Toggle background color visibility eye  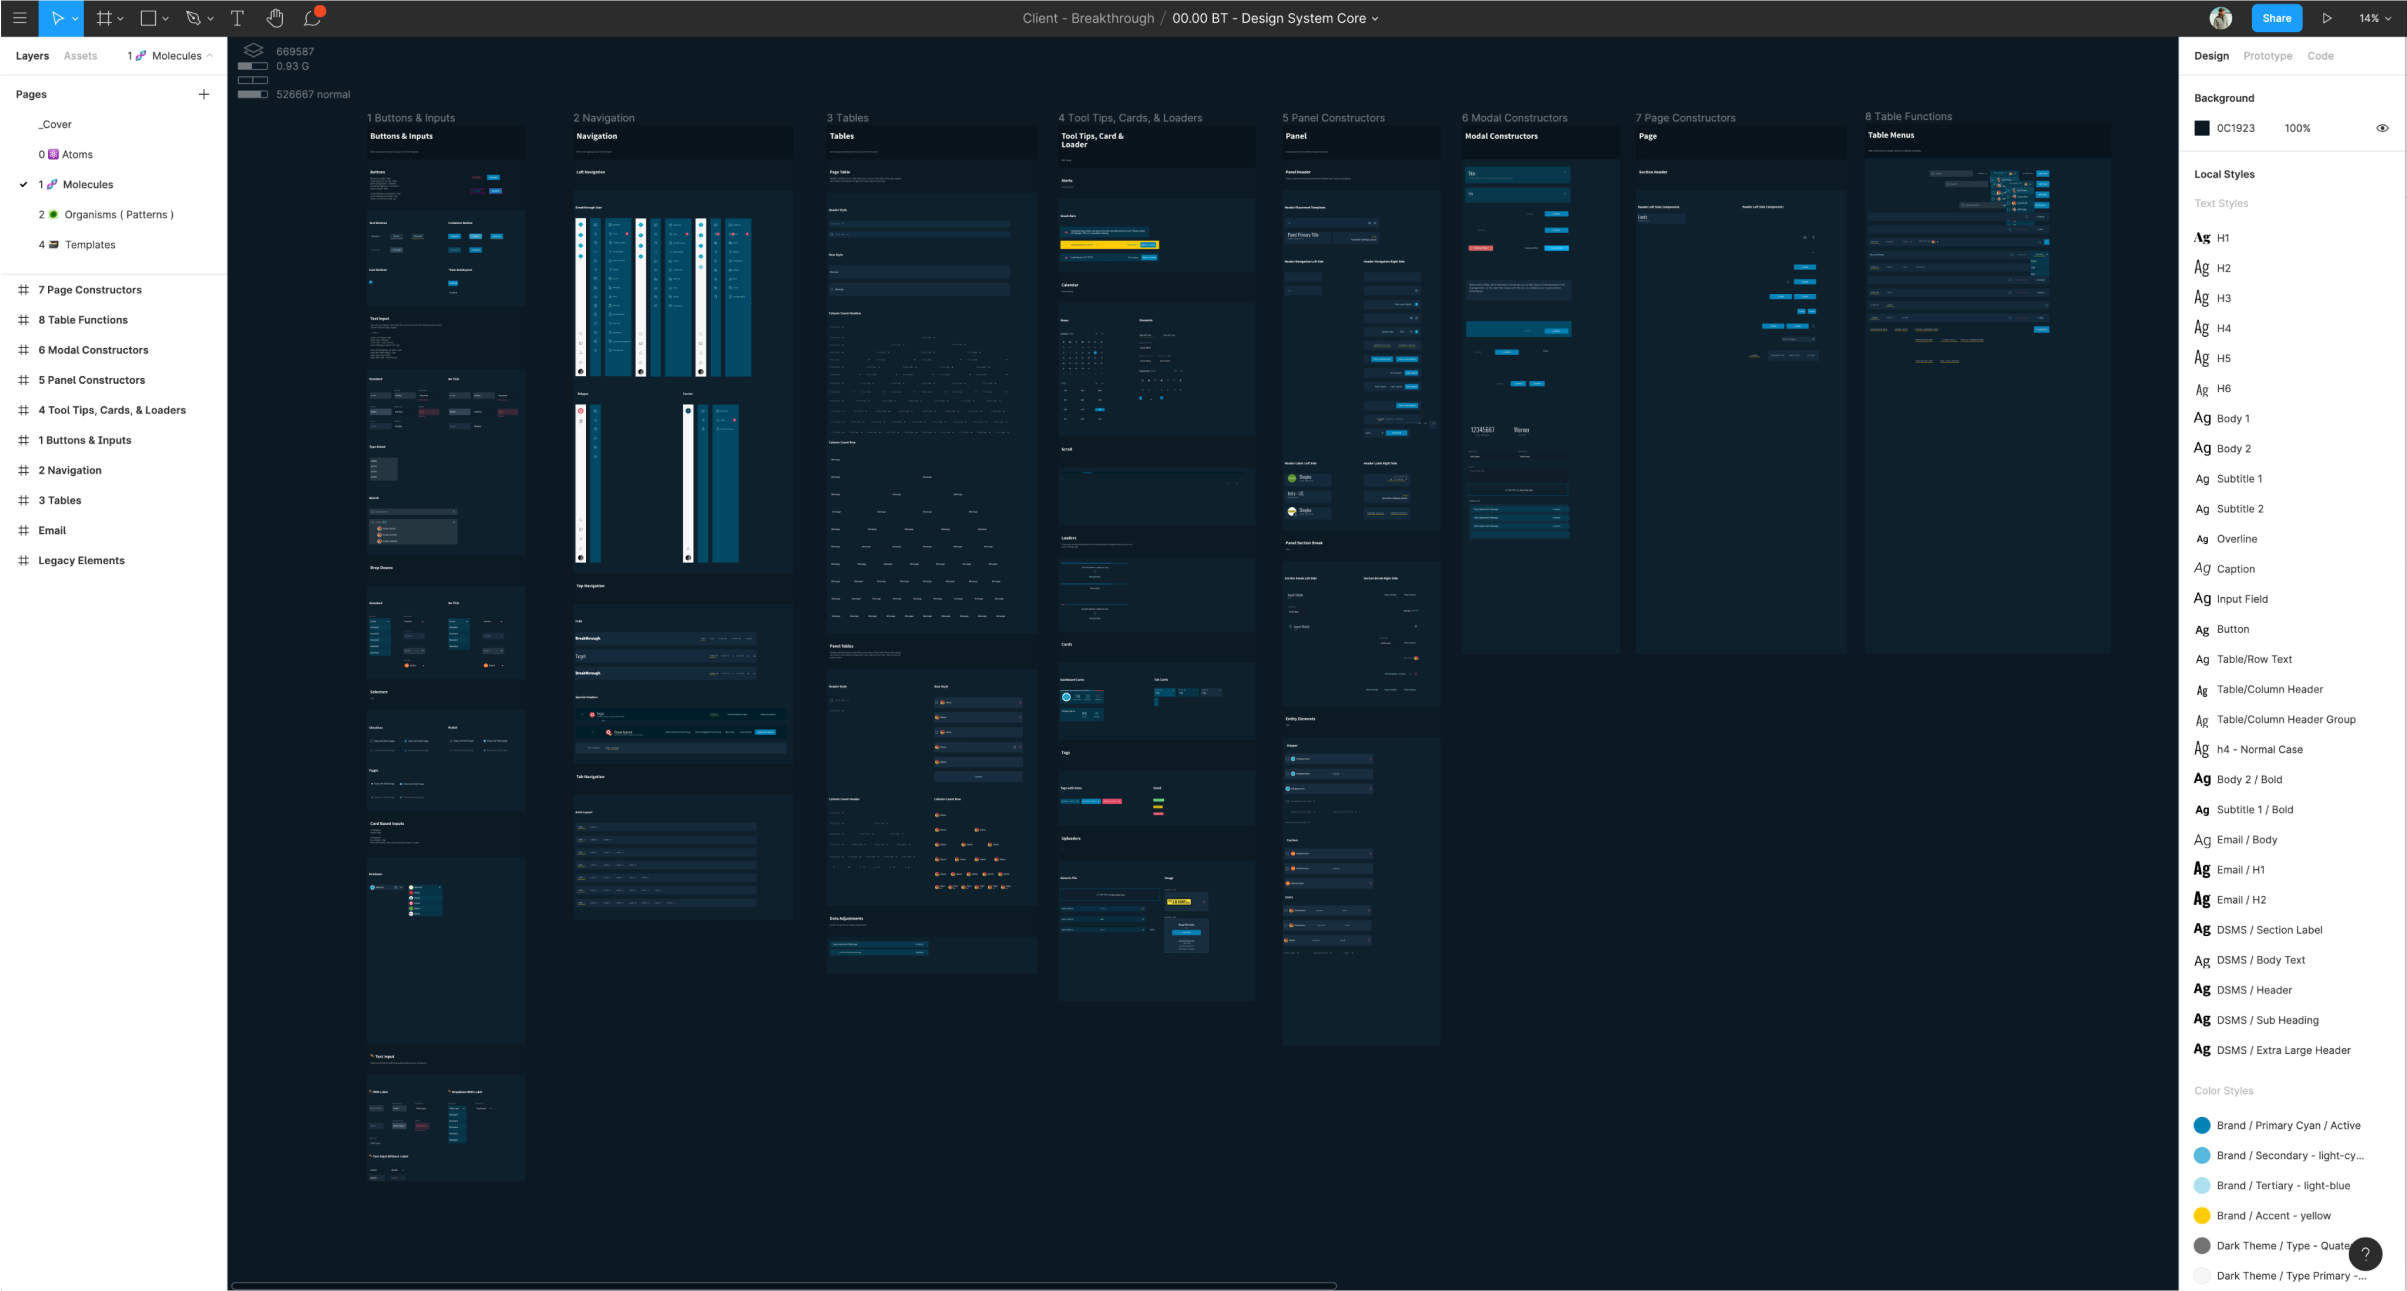tap(2382, 128)
